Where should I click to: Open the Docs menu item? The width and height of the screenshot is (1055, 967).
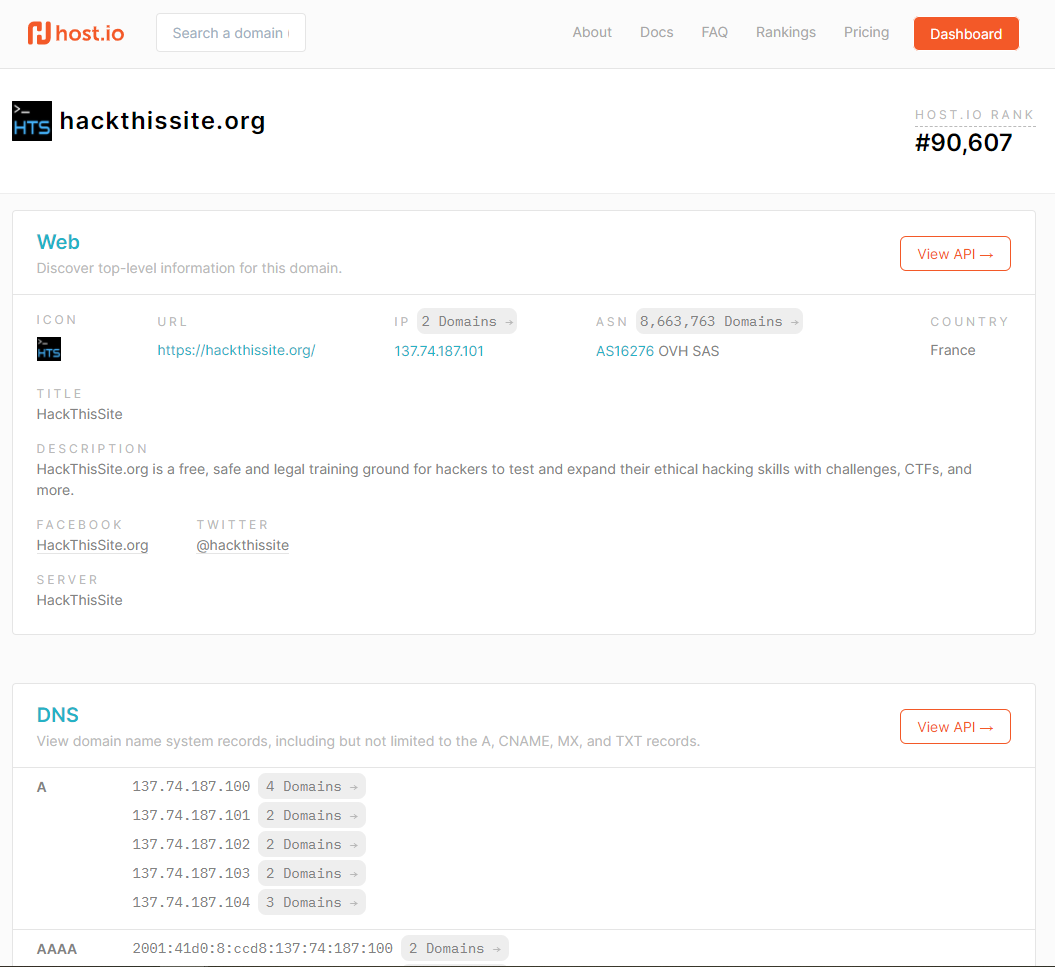point(657,32)
